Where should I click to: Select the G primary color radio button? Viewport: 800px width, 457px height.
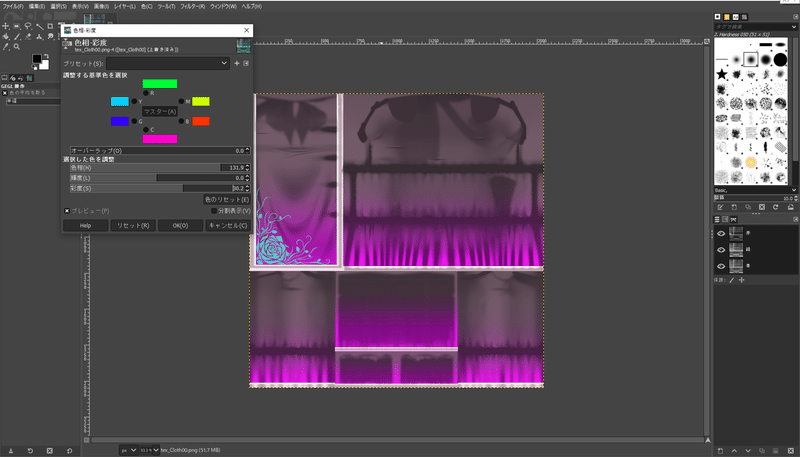(x=134, y=121)
